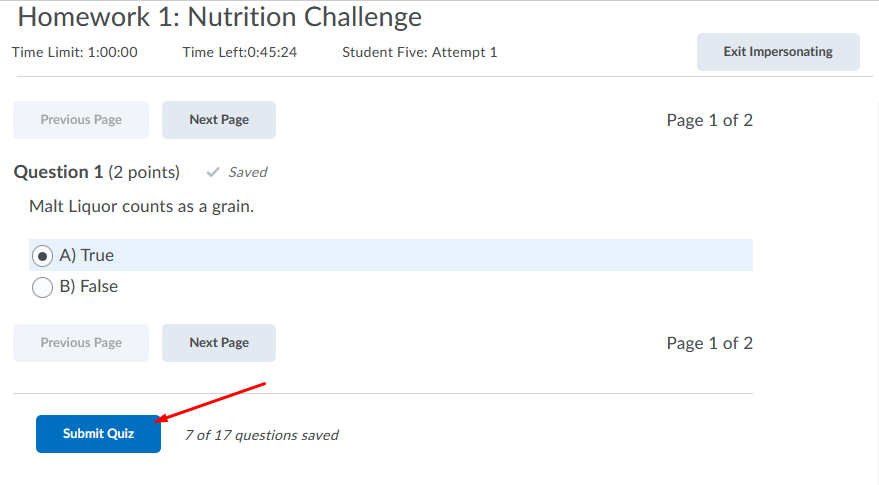Click the 7 of 17 questions saved status
This screenshot has width=879, height=485.
click(x=262, y=435)
